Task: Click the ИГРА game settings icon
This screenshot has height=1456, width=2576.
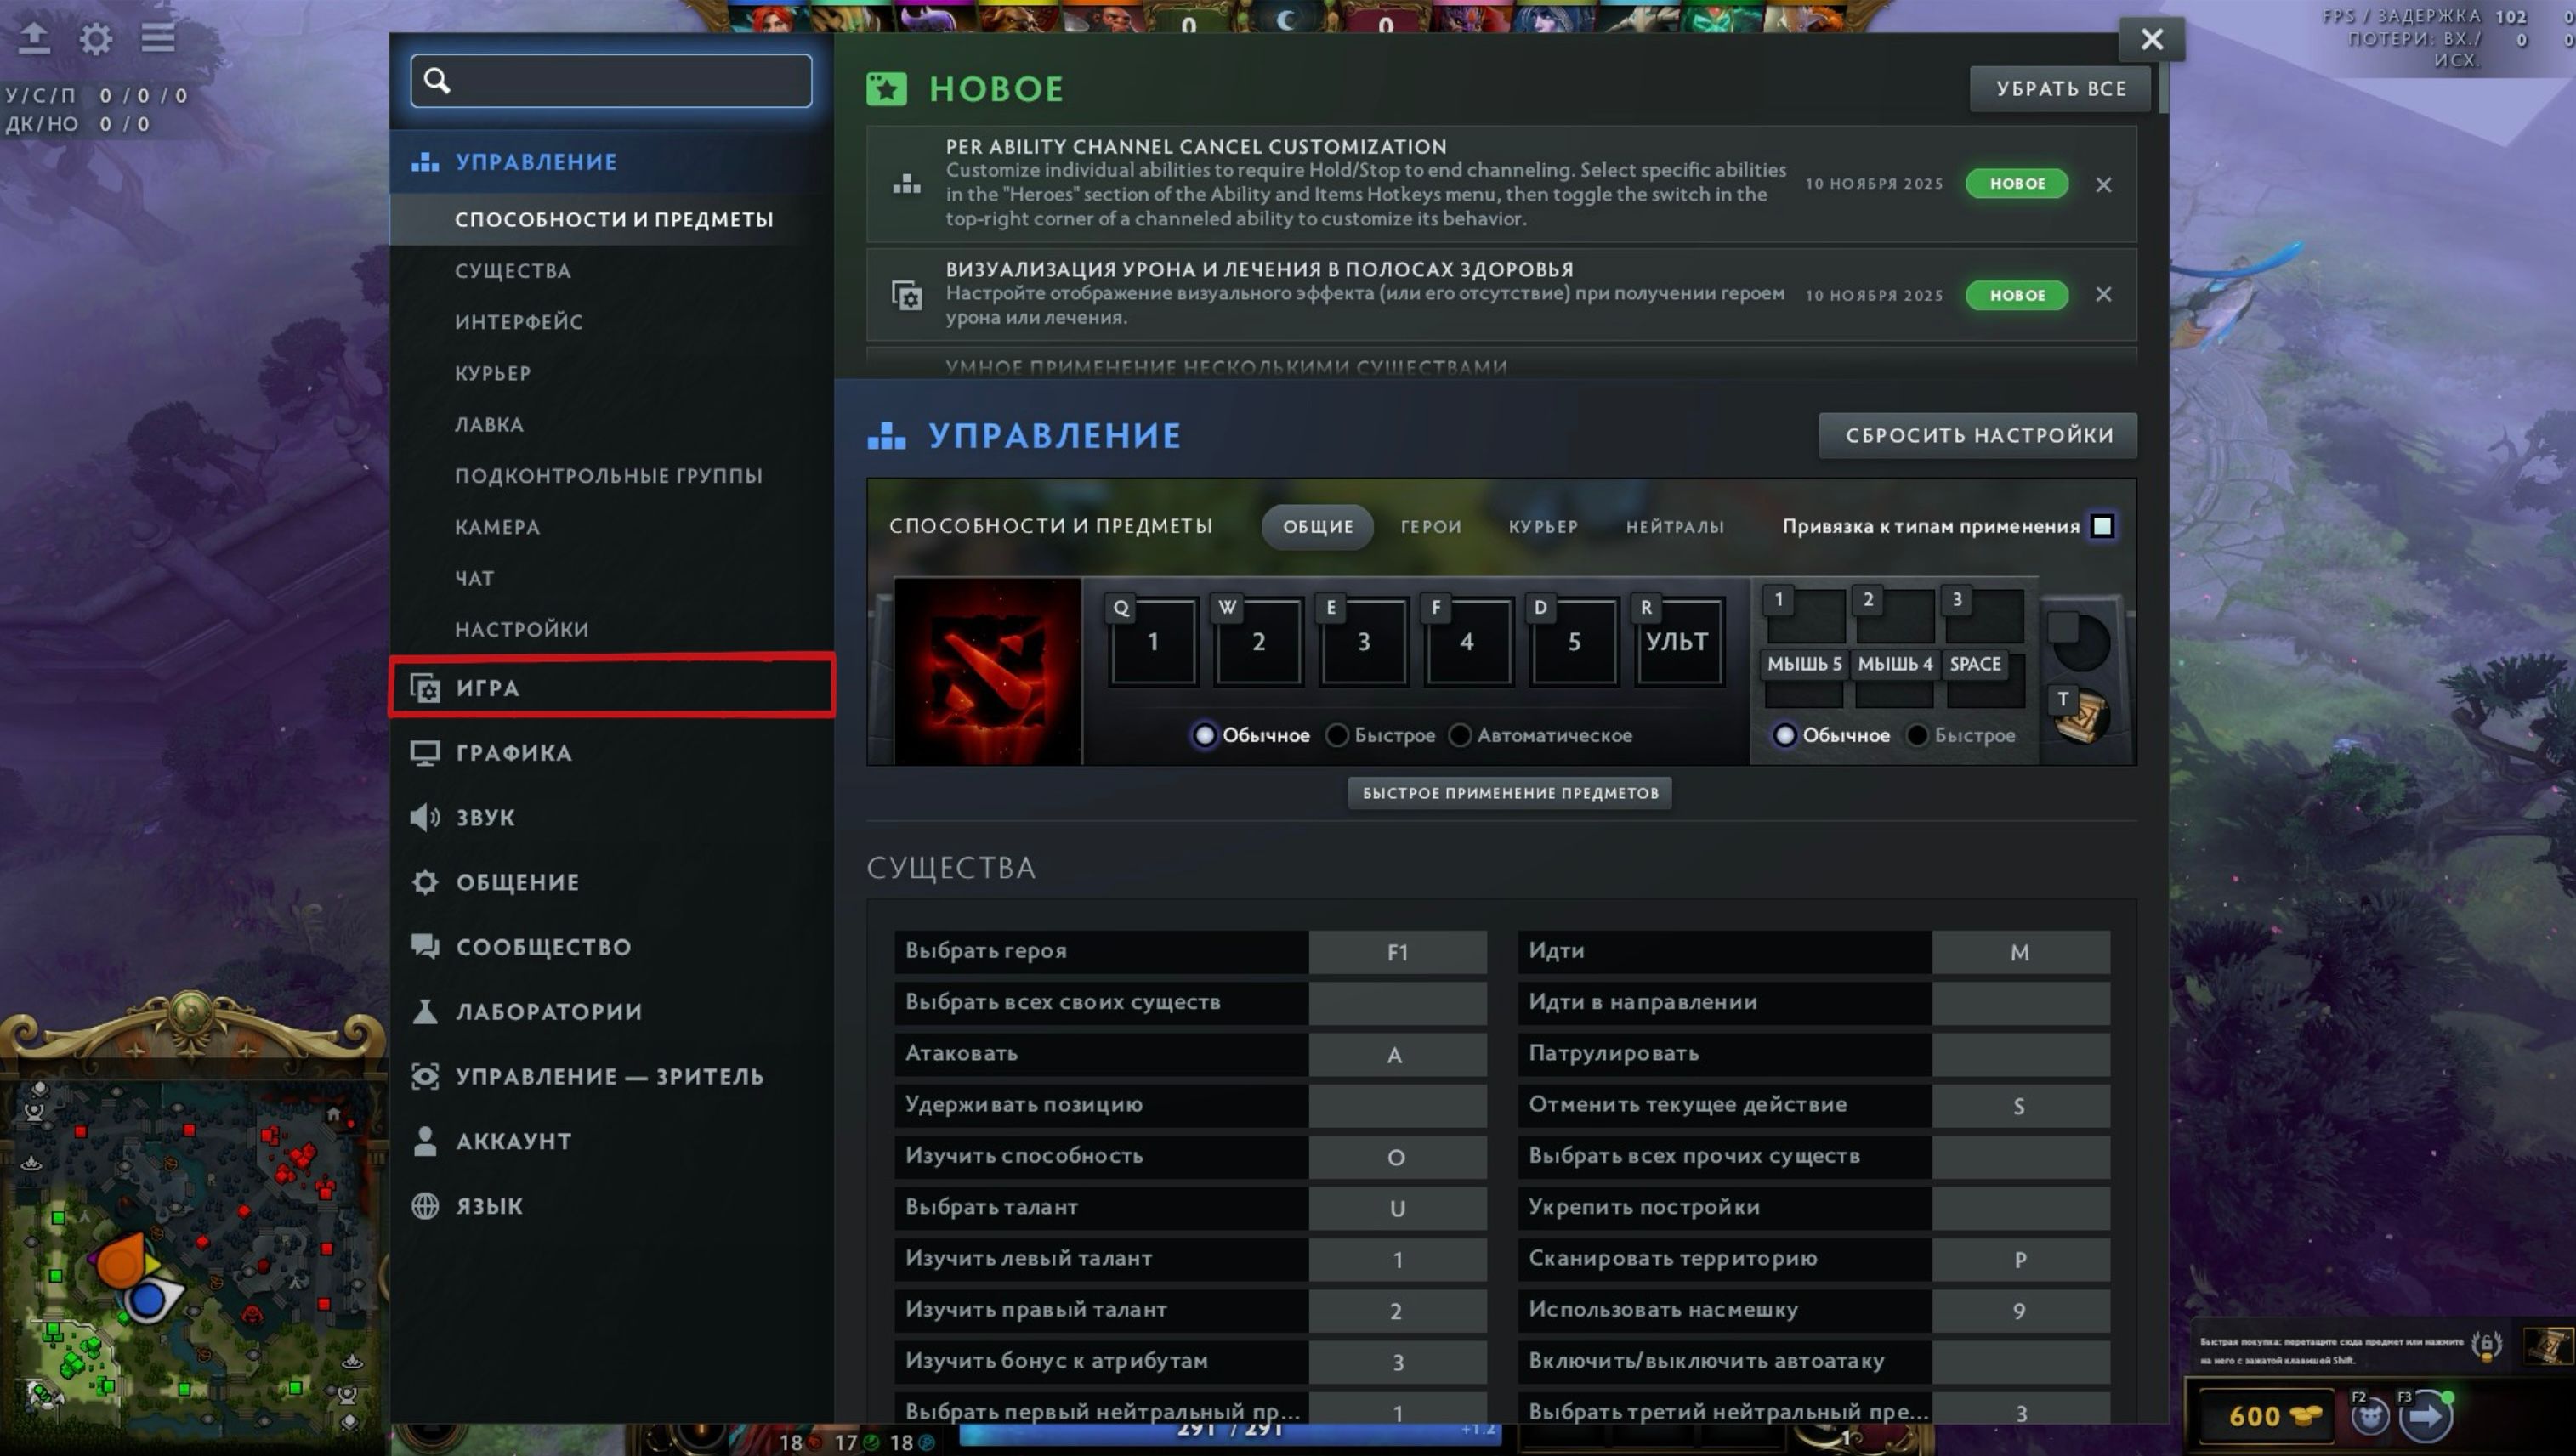Action: pos(425,687)
